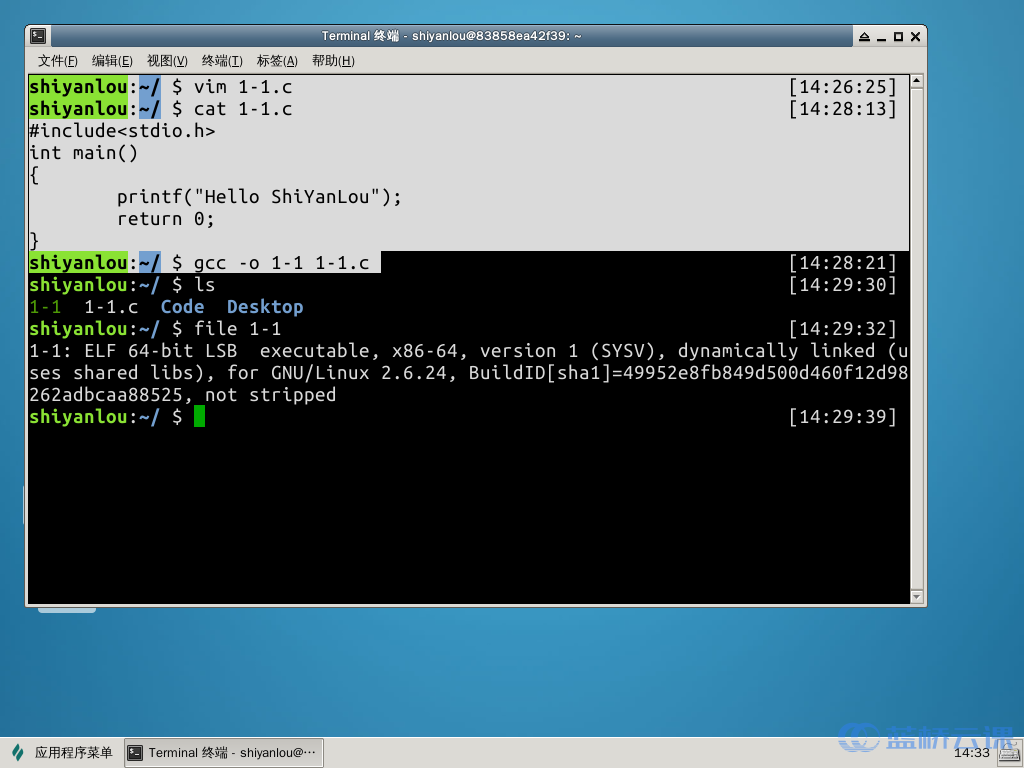This screenshot has width=1024, height=768.
Task: Click the 14:33 clock in the panel
Action: pos(972,753)
